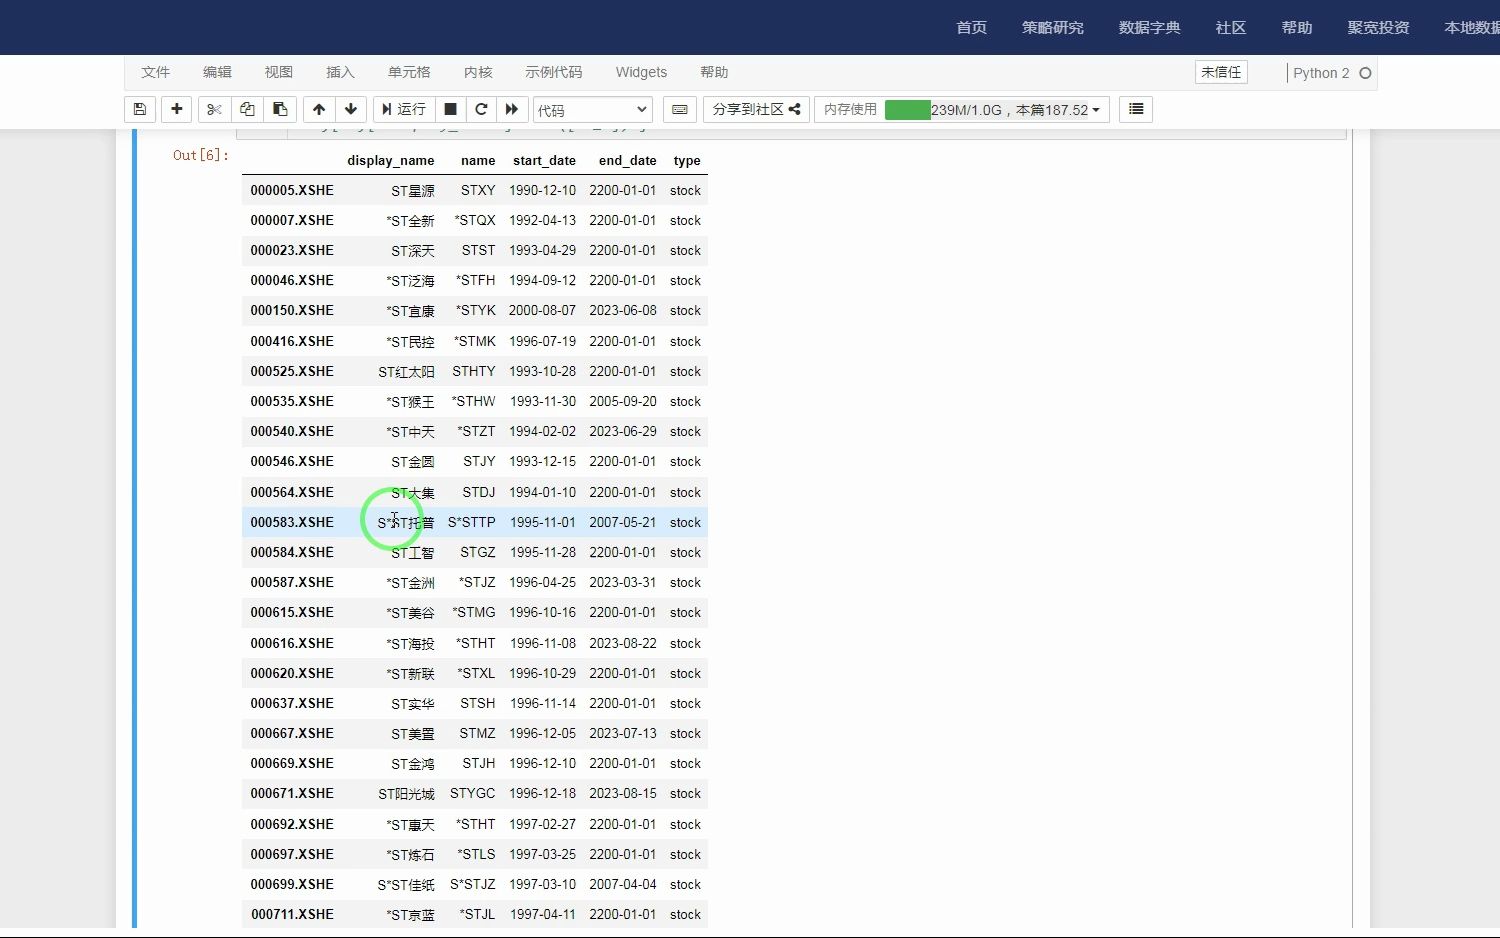Open 数据字典 in the top navigation
The width and height of the screenshot is (1500, 938).
click(1149, 27)
